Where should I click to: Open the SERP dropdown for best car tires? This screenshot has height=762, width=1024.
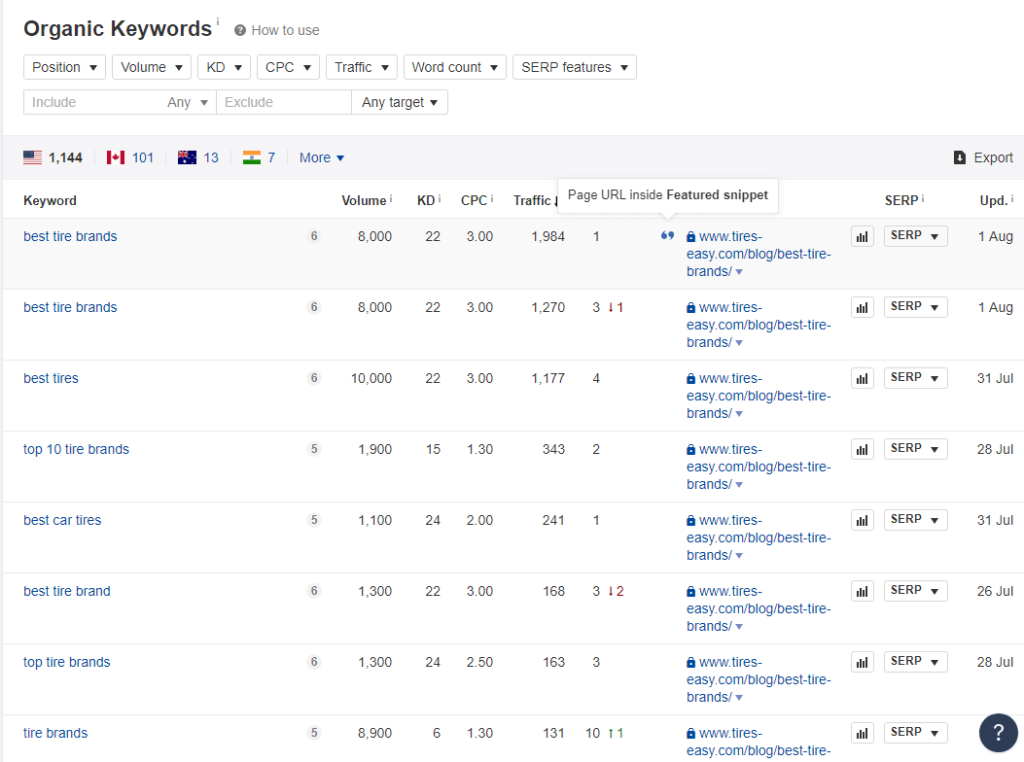(915, 520)
